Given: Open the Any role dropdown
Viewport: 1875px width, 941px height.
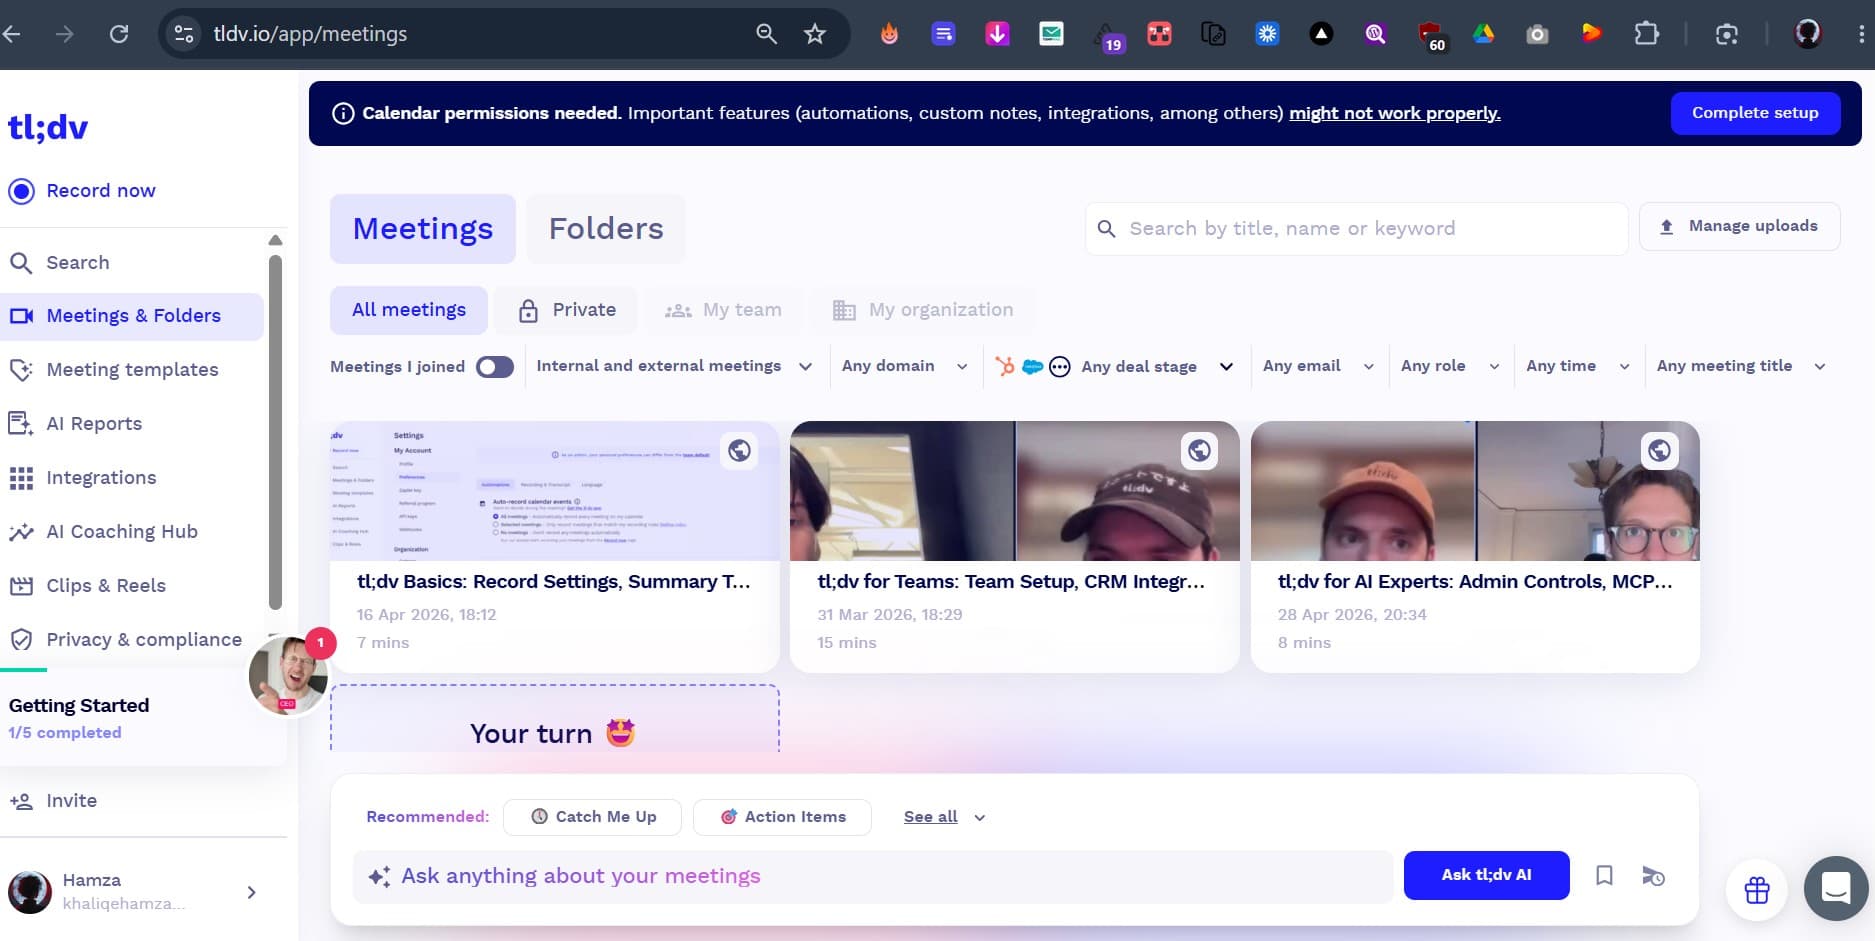Looking at the screenshot, I should pos(1450,366).
